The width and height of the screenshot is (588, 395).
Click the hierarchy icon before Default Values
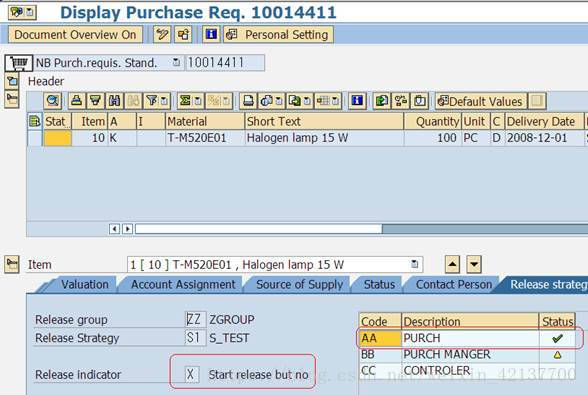tap(400, 101)
